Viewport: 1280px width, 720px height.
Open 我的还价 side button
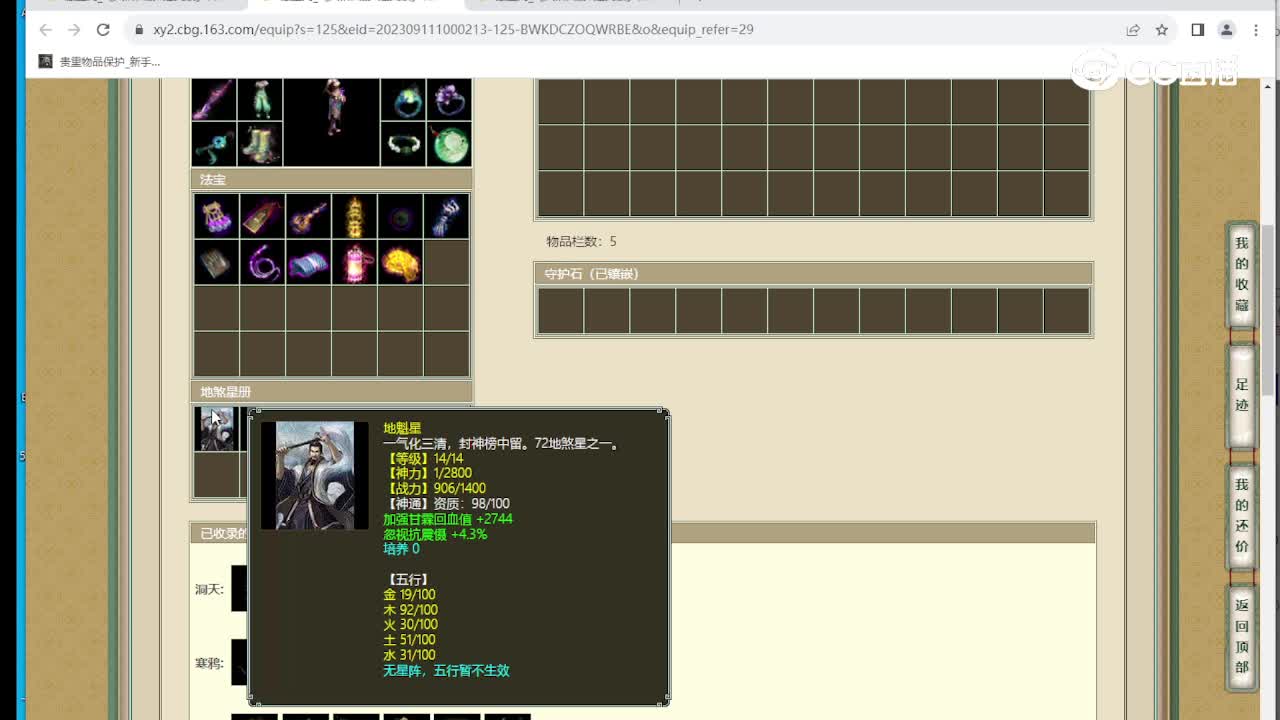1241,515
